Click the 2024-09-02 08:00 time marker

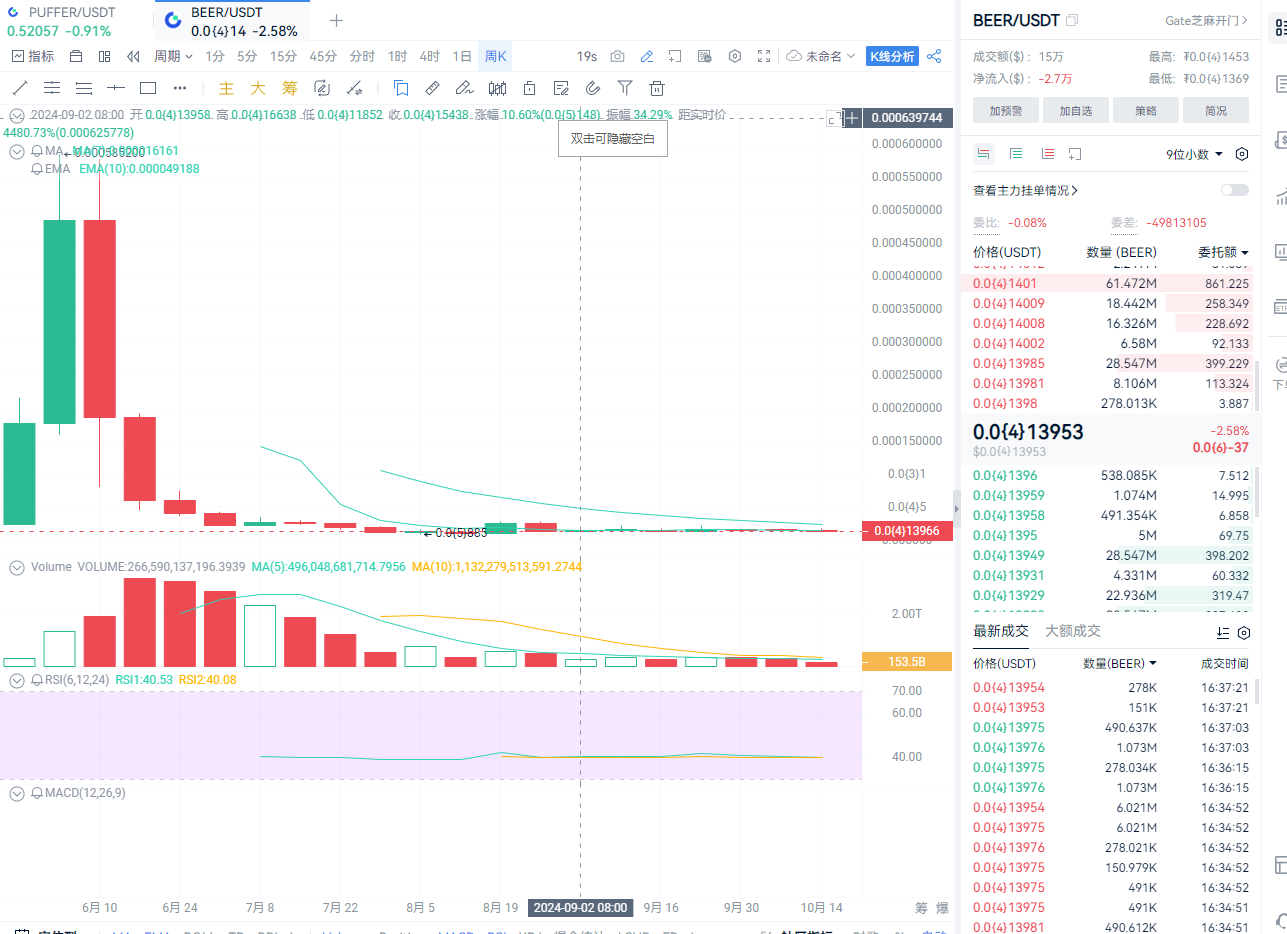(x=581, y=907)
